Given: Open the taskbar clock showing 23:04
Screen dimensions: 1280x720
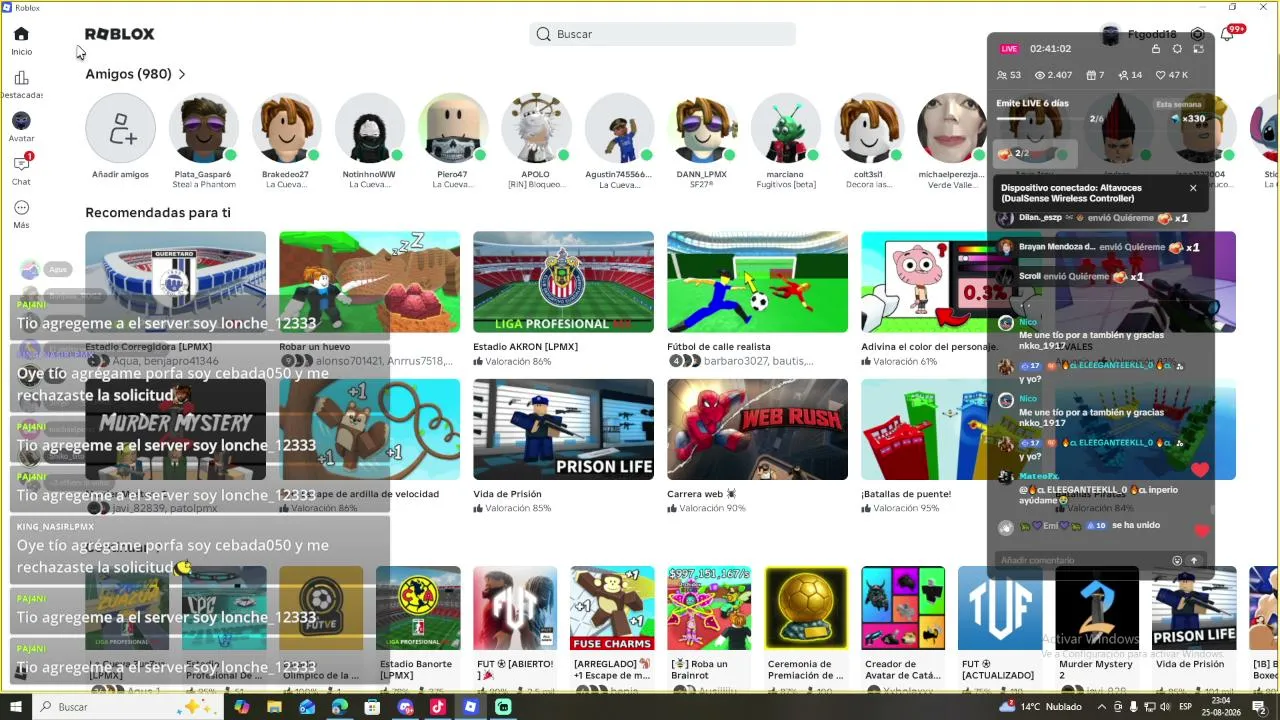Looking at the screenshot, I should [1221, 707].
